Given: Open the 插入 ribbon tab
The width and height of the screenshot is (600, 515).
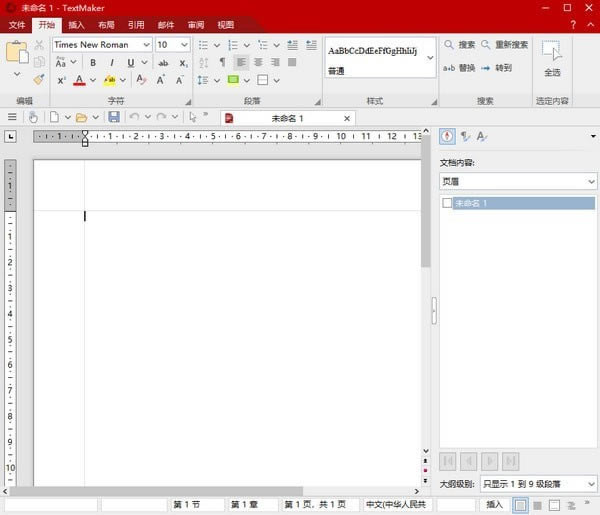Looking at the screenshot, I should coord(76,25).
